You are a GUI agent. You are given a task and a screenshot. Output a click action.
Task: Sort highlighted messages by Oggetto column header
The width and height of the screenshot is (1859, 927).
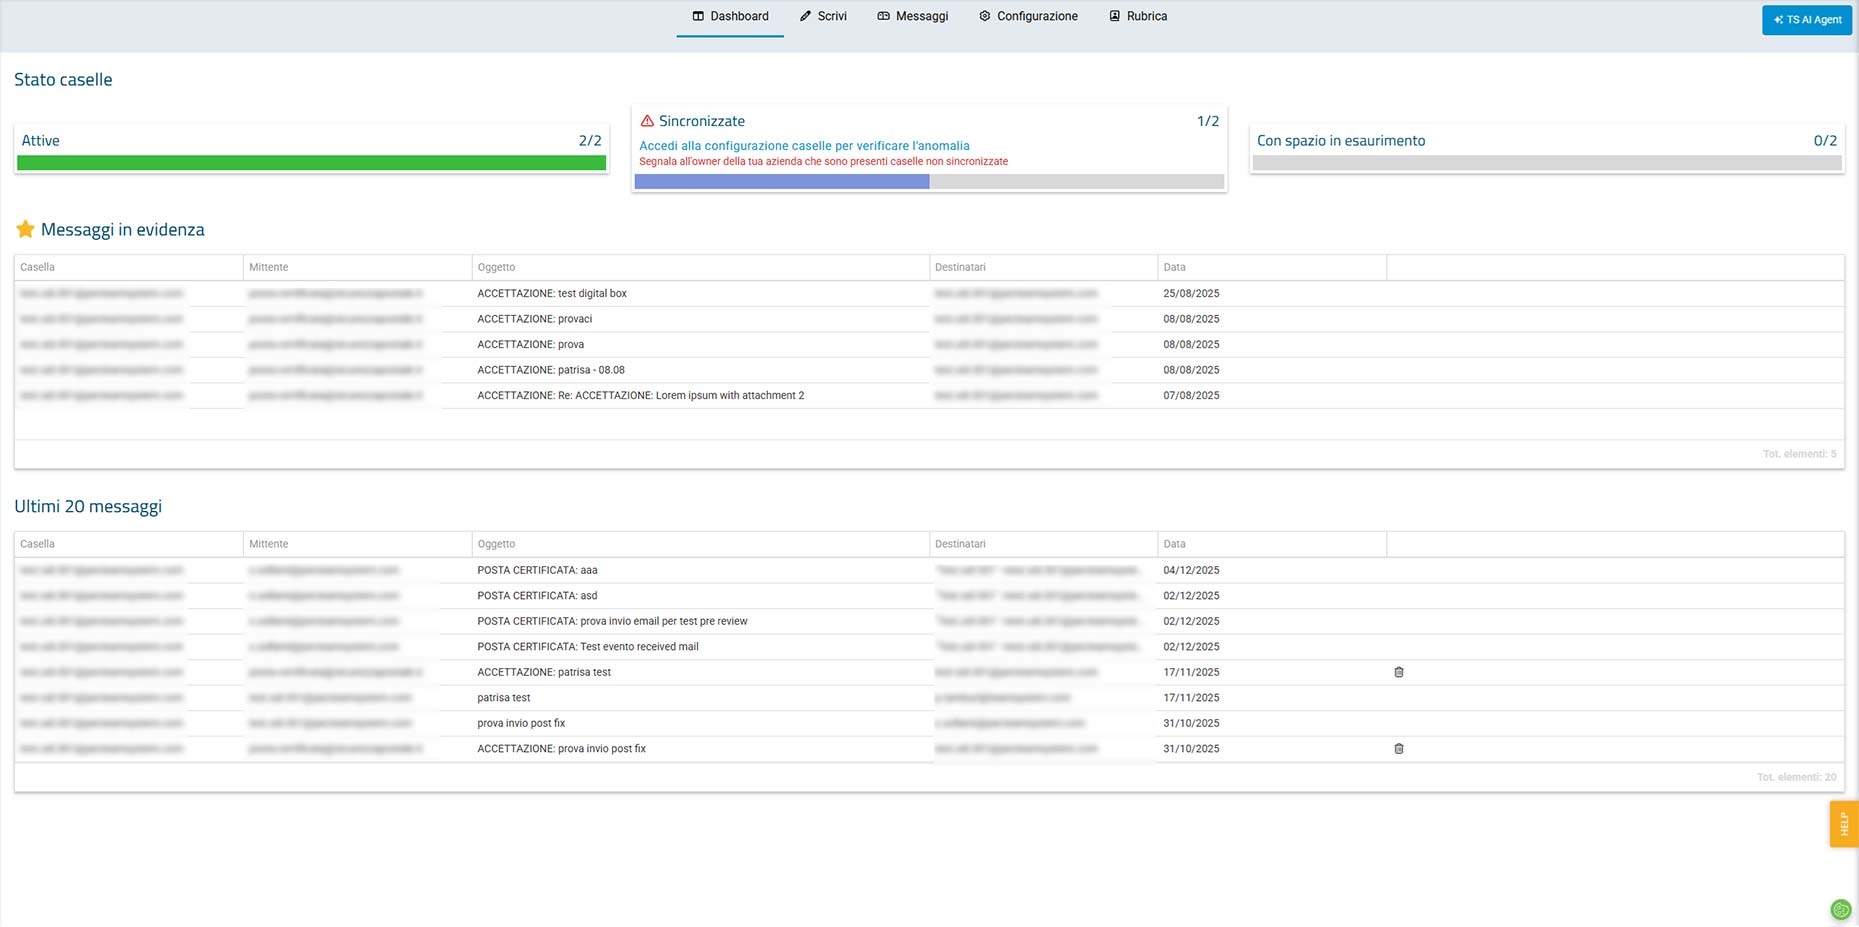[x=497, y=267]
